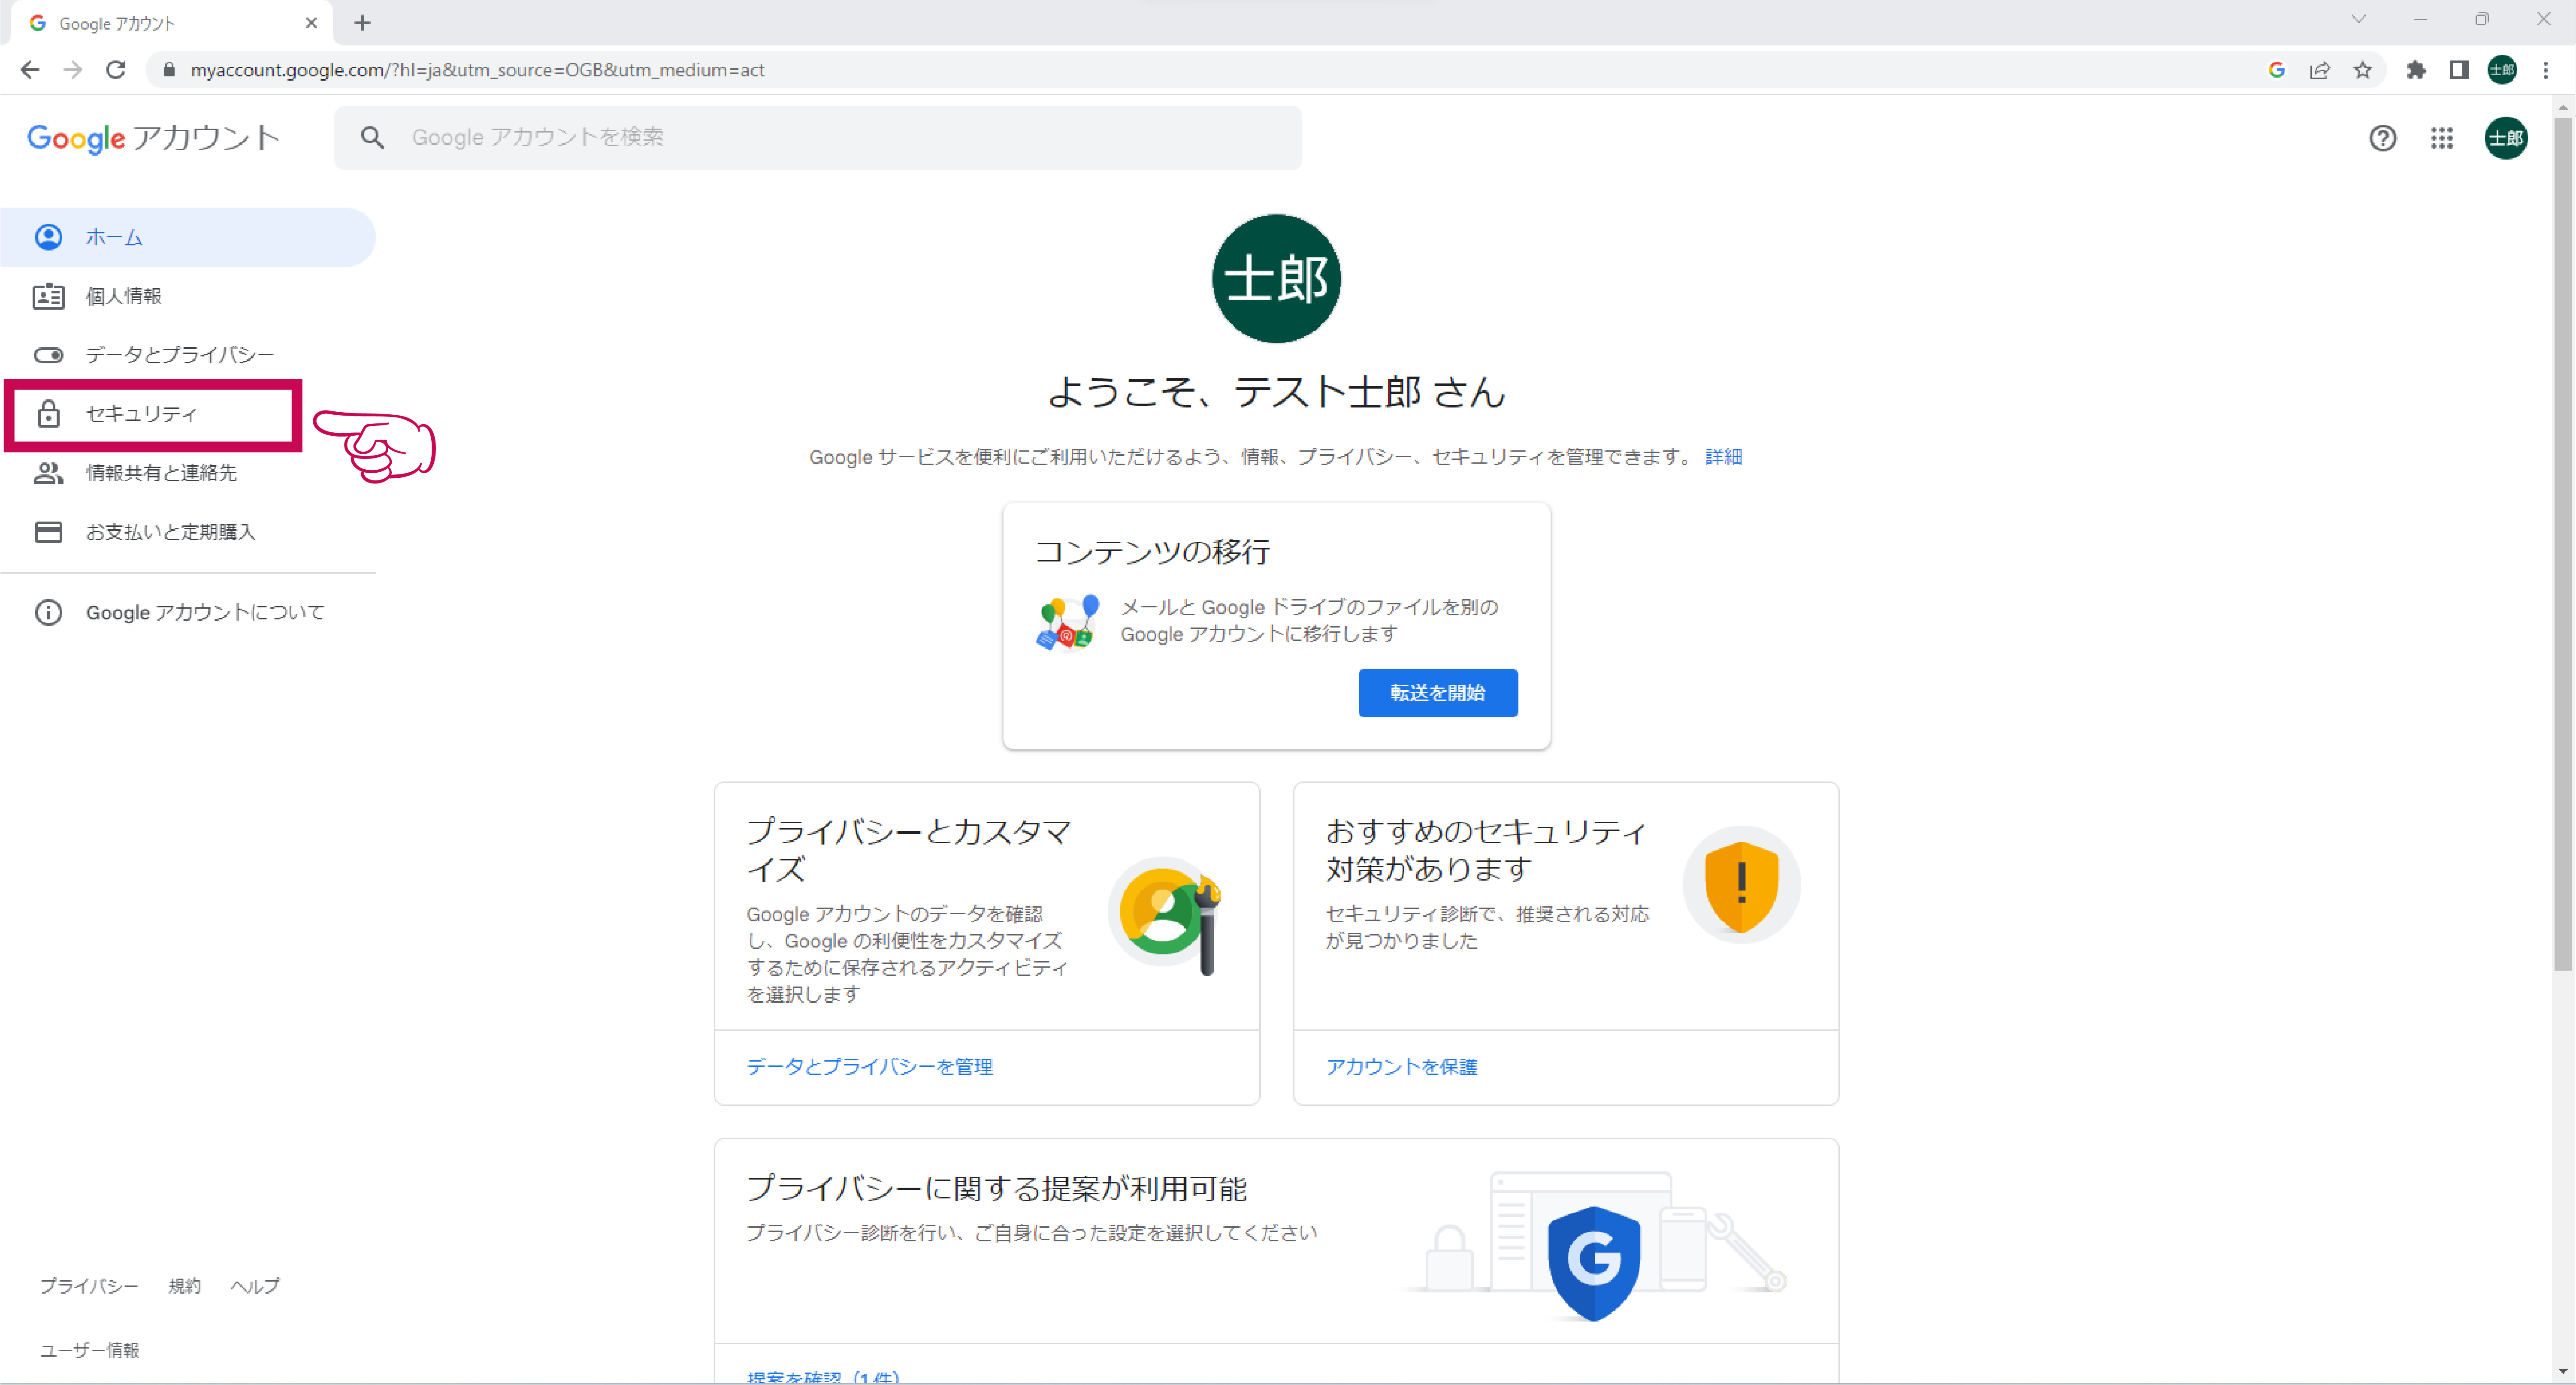The height and width of the screenshot is (1385, 2576).
Task: Click the browser forward arrow
Action: (x=72, y=70)
